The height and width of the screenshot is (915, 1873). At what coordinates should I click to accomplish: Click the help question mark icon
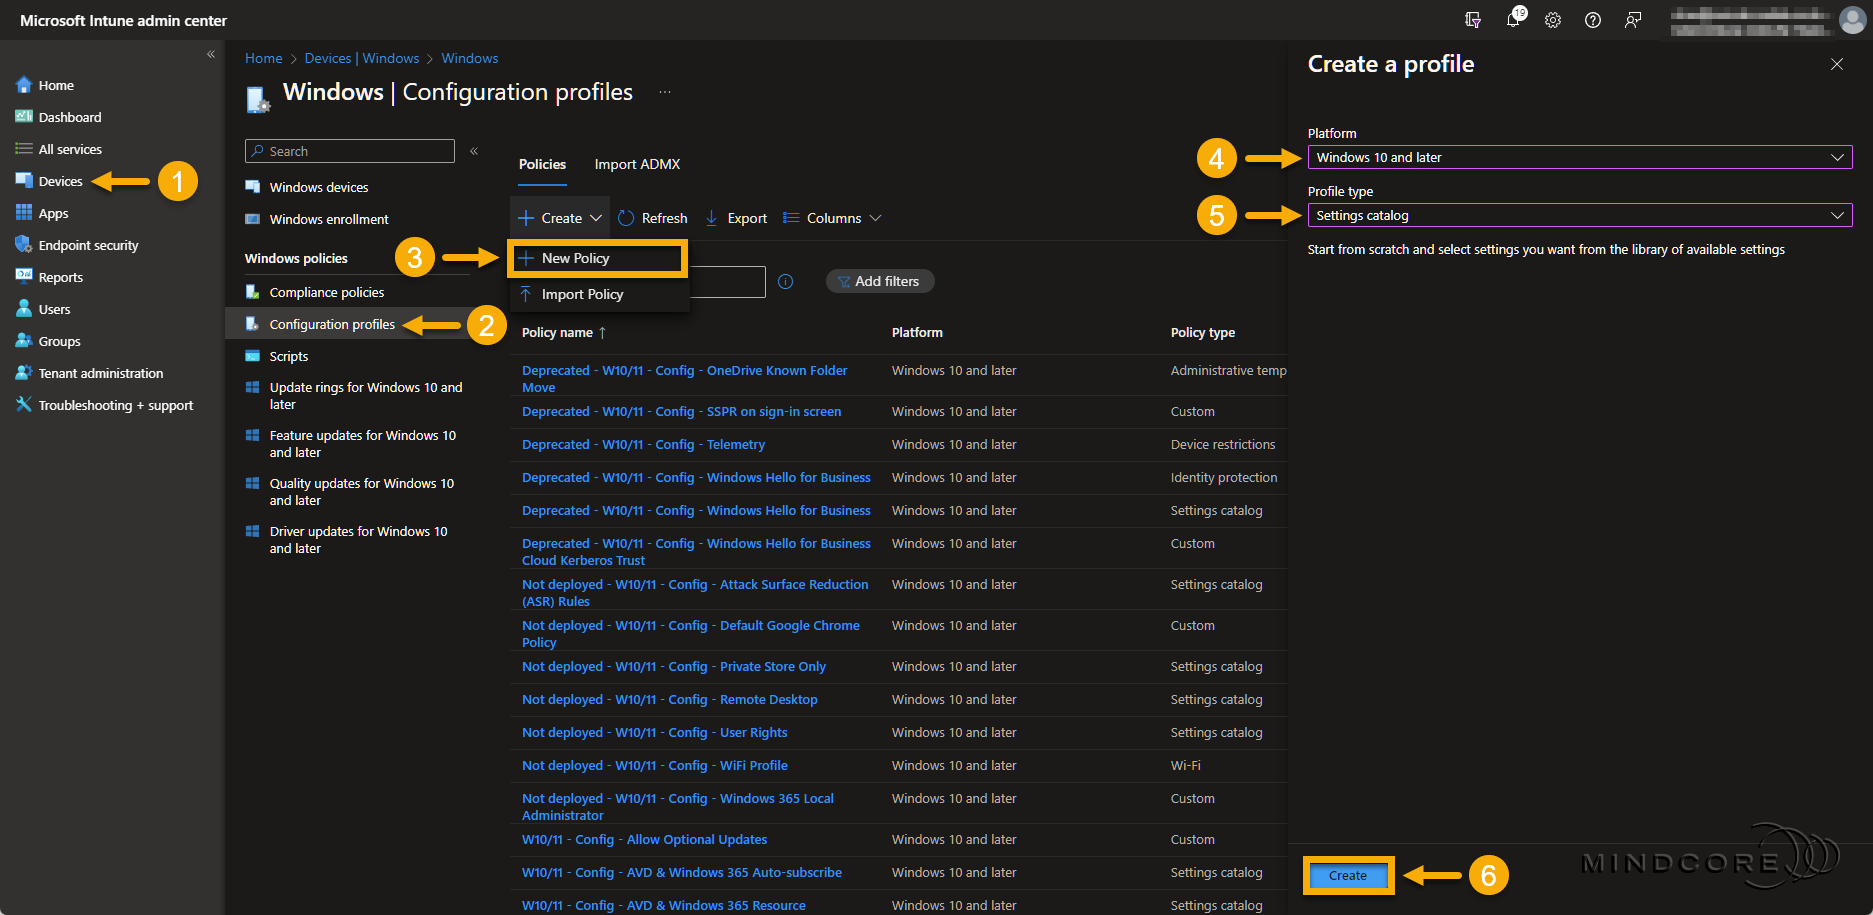[x=1593, y=20]
